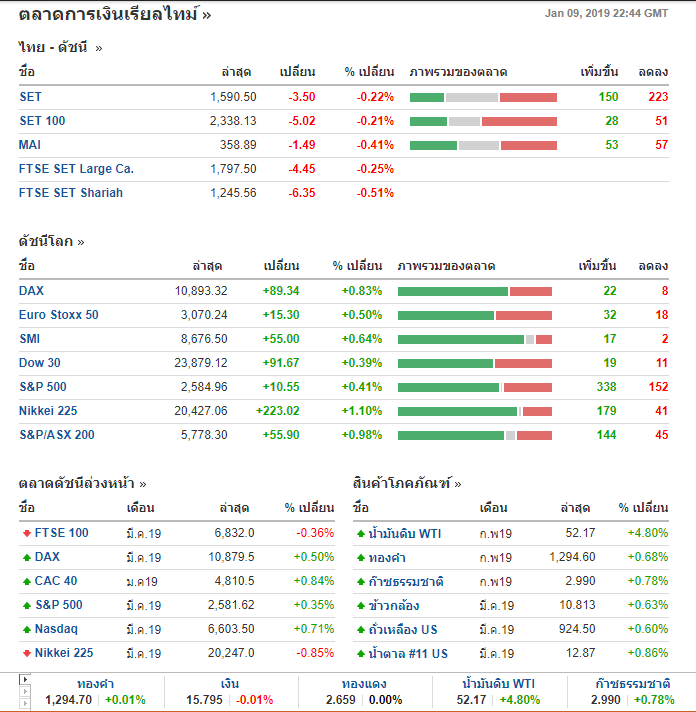
Task: Click the green up arrow beside CAC 40
Action: click(27, 581)
